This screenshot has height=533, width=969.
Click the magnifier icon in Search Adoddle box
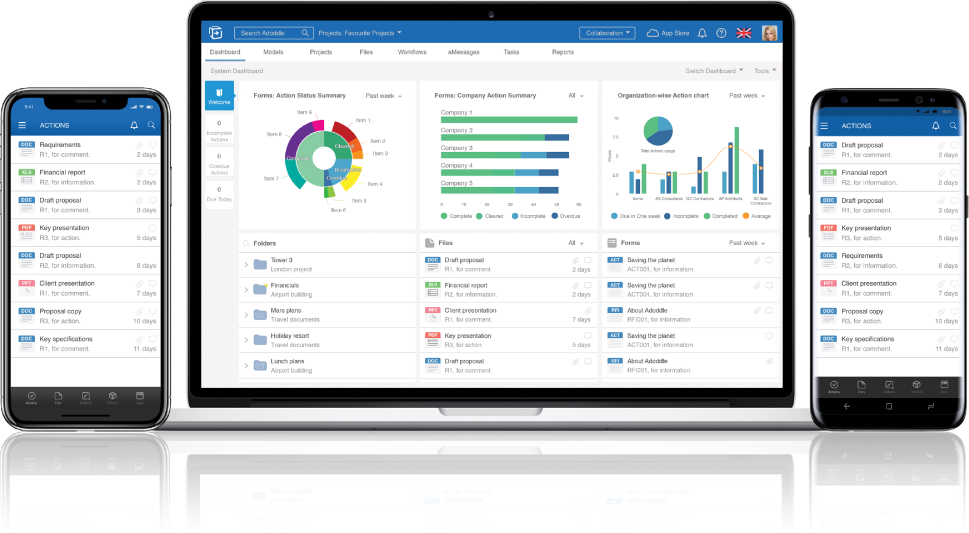(305, 33)
